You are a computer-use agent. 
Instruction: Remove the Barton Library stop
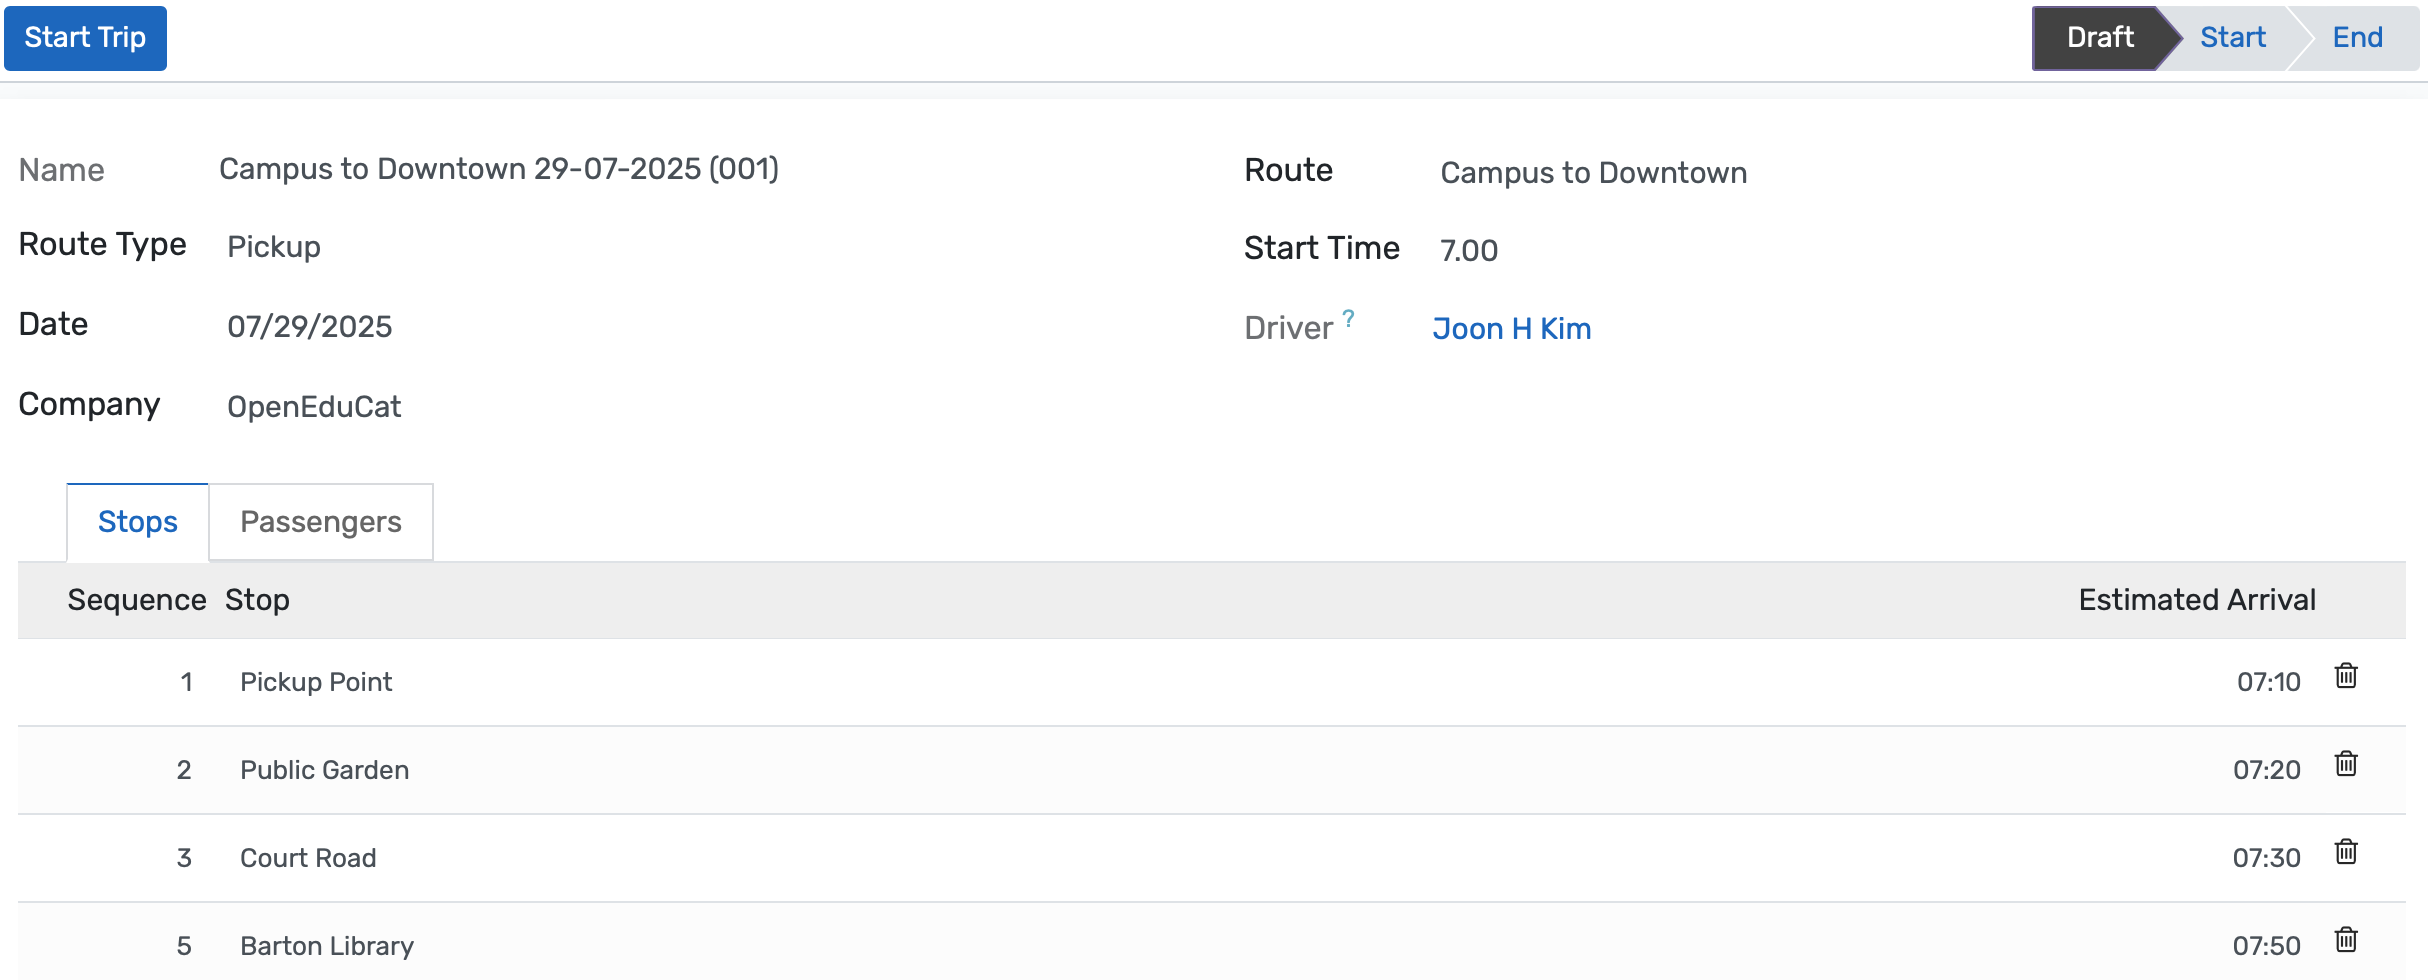coord(2348,940)
